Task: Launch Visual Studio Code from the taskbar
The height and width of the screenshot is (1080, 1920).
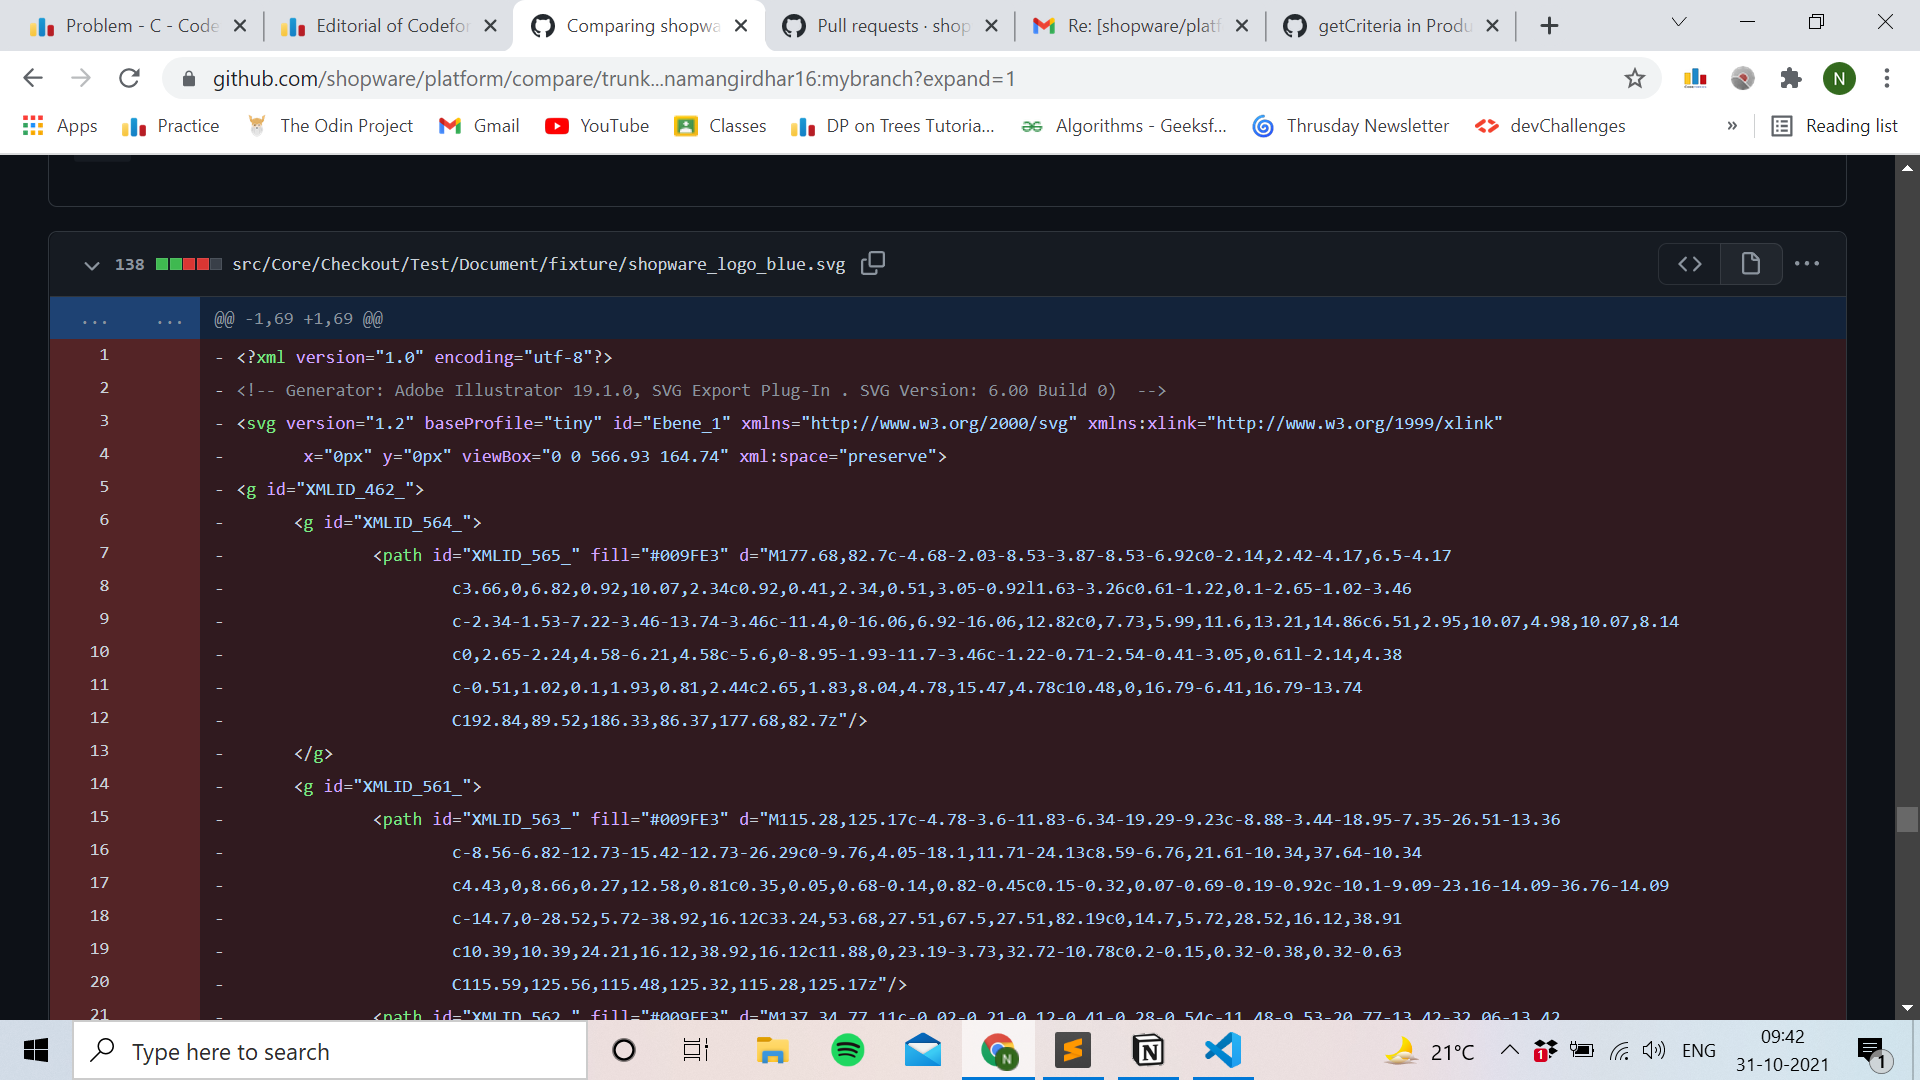Action: [1221, 1051]
